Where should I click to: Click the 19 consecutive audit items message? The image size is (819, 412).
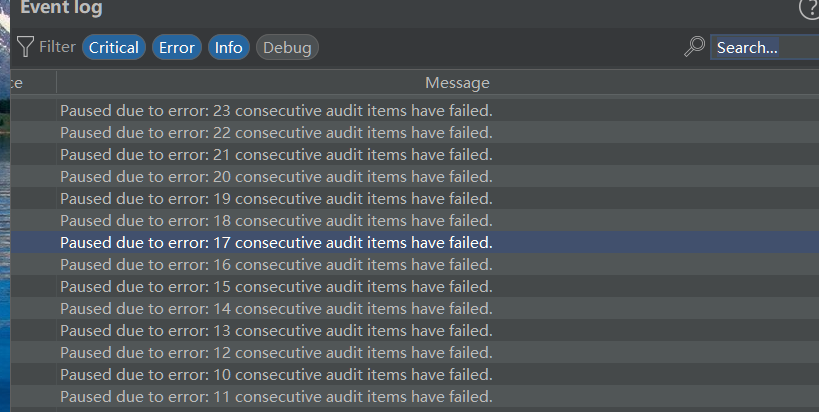pos(276,198)
